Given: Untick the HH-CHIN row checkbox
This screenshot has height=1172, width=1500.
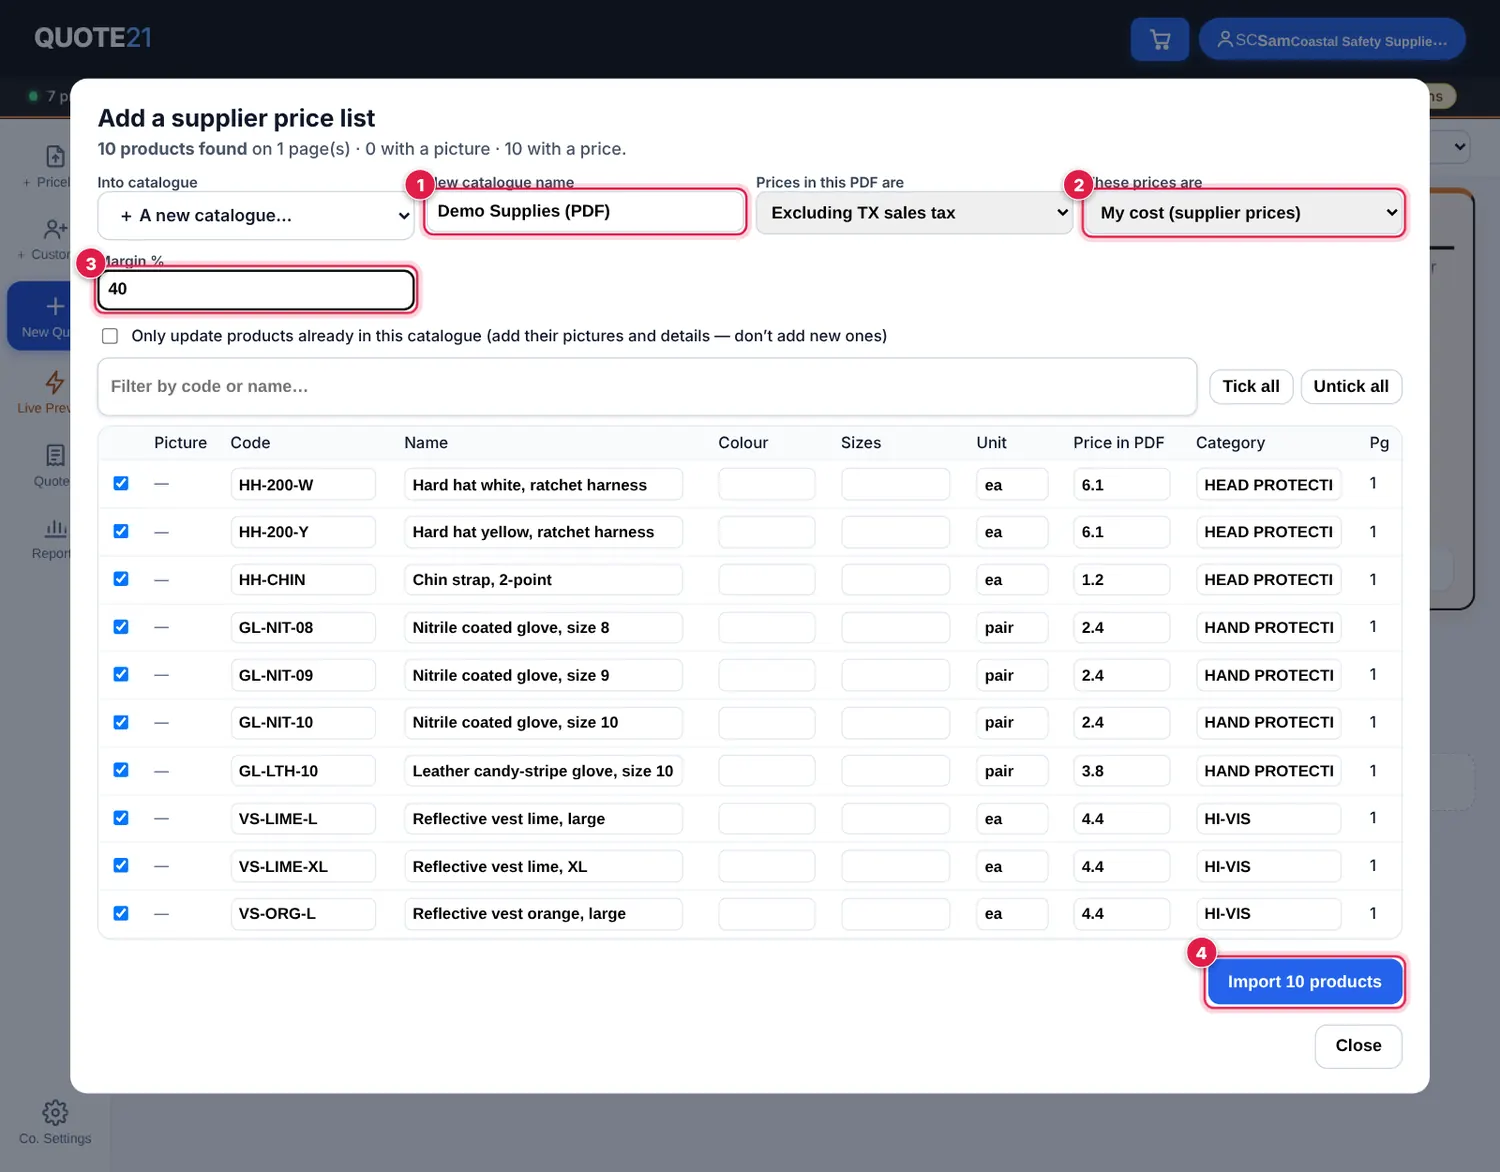Looking at the screenshot, I should click(121, 579).
